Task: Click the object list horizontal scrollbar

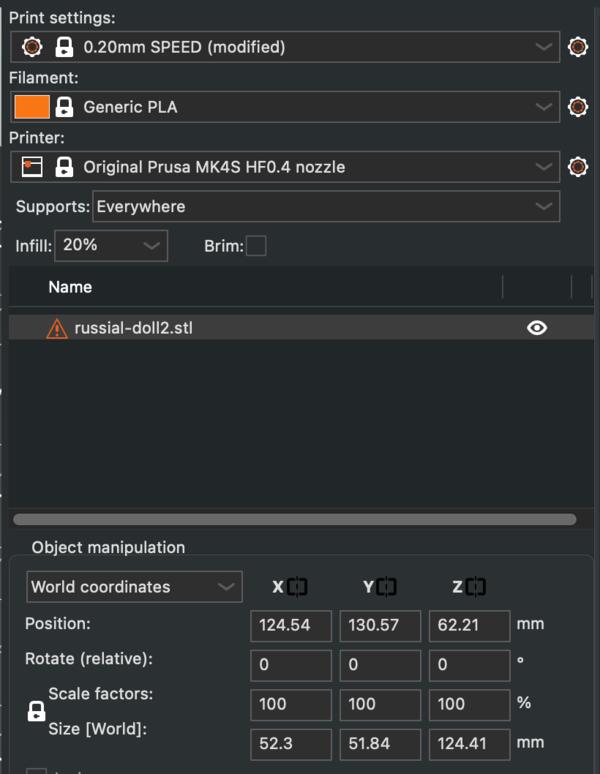Action: pos(295,519)
